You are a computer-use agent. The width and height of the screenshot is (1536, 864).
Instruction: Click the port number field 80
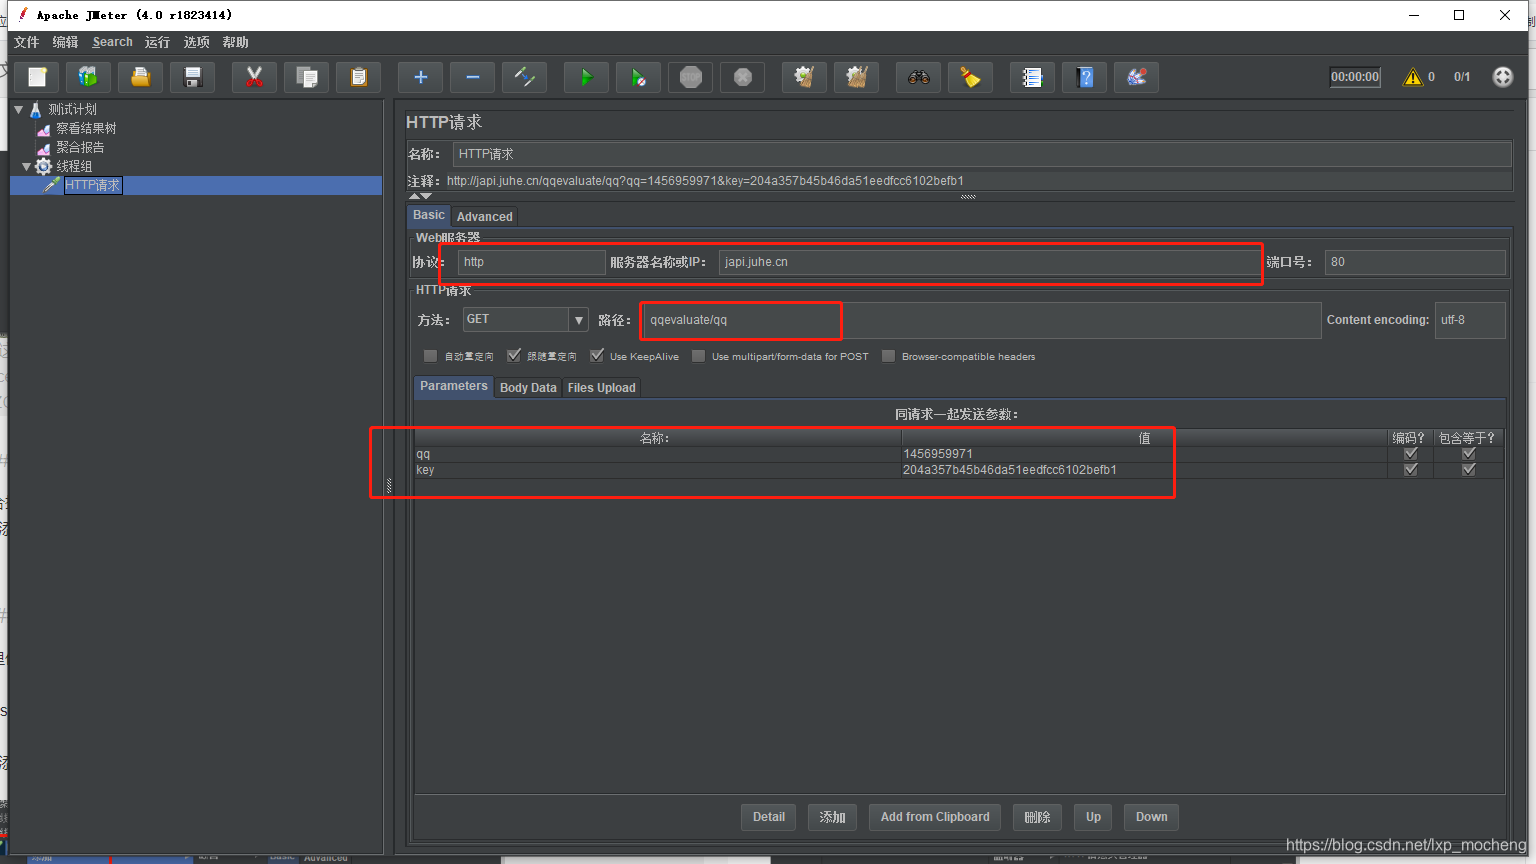click(x=1415, y=262)
